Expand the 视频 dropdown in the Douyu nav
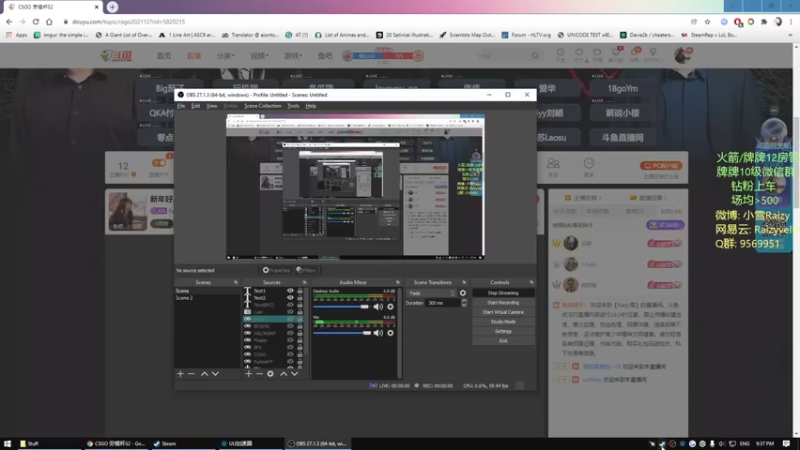Image resolution: width=800 pixels, height=450 pixels. coord(259,56)
